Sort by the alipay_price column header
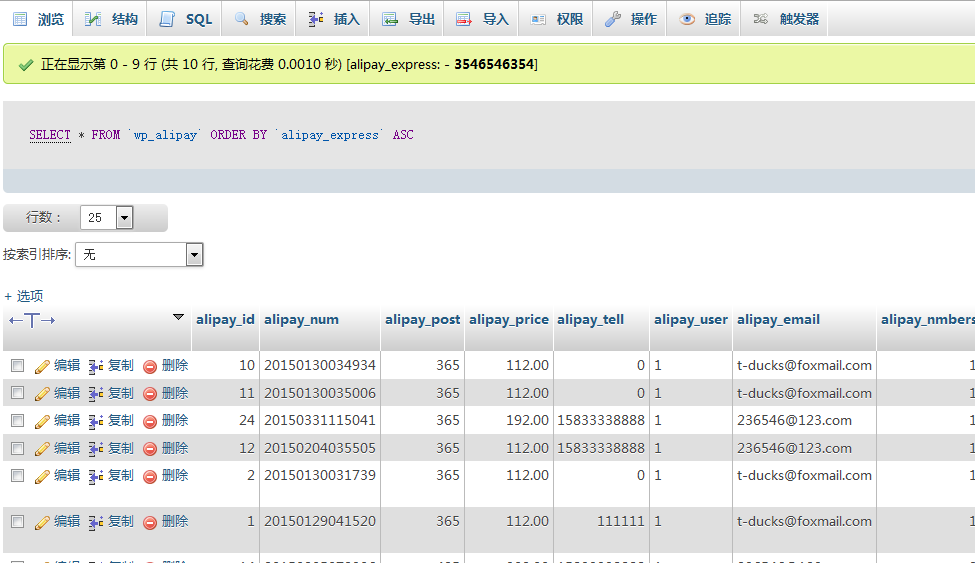 (508, 320)
